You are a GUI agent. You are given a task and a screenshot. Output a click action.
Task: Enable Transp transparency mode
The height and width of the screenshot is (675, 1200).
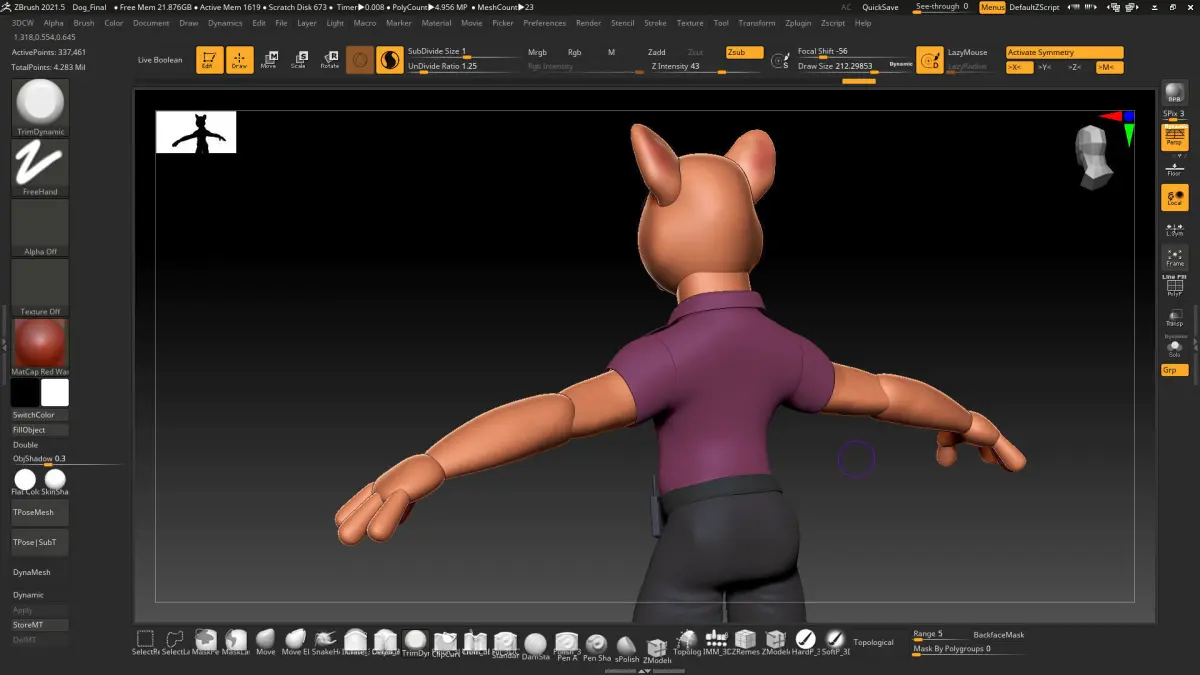[1174, 318]
